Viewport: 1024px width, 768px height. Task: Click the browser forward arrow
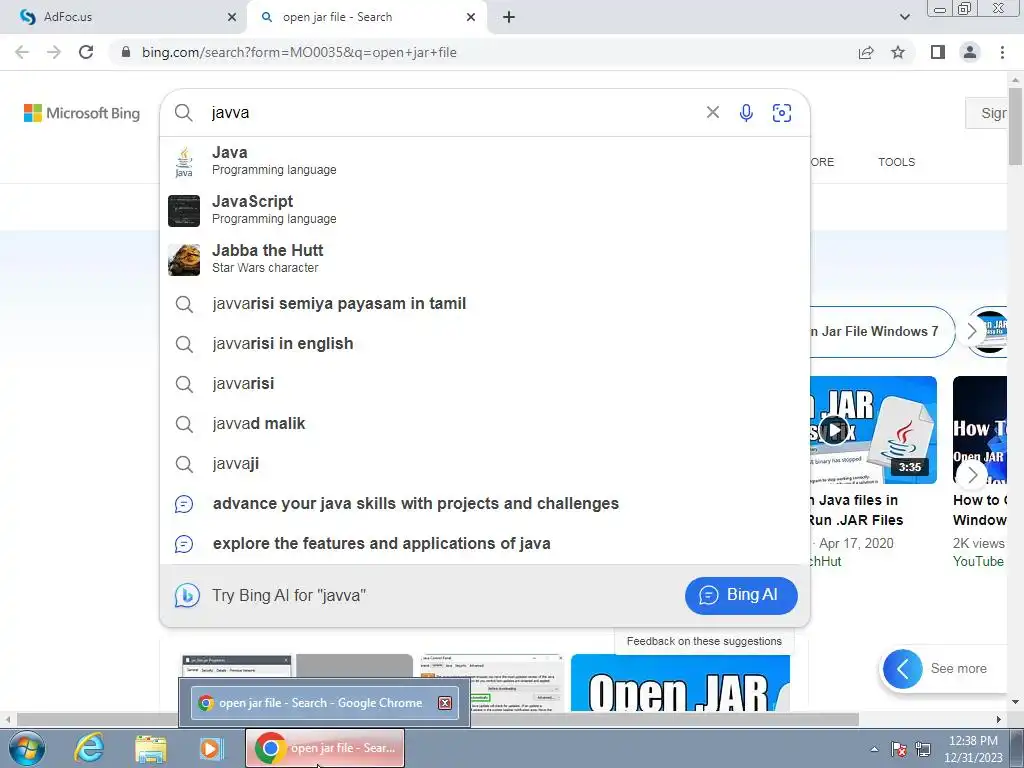[54, 52]
